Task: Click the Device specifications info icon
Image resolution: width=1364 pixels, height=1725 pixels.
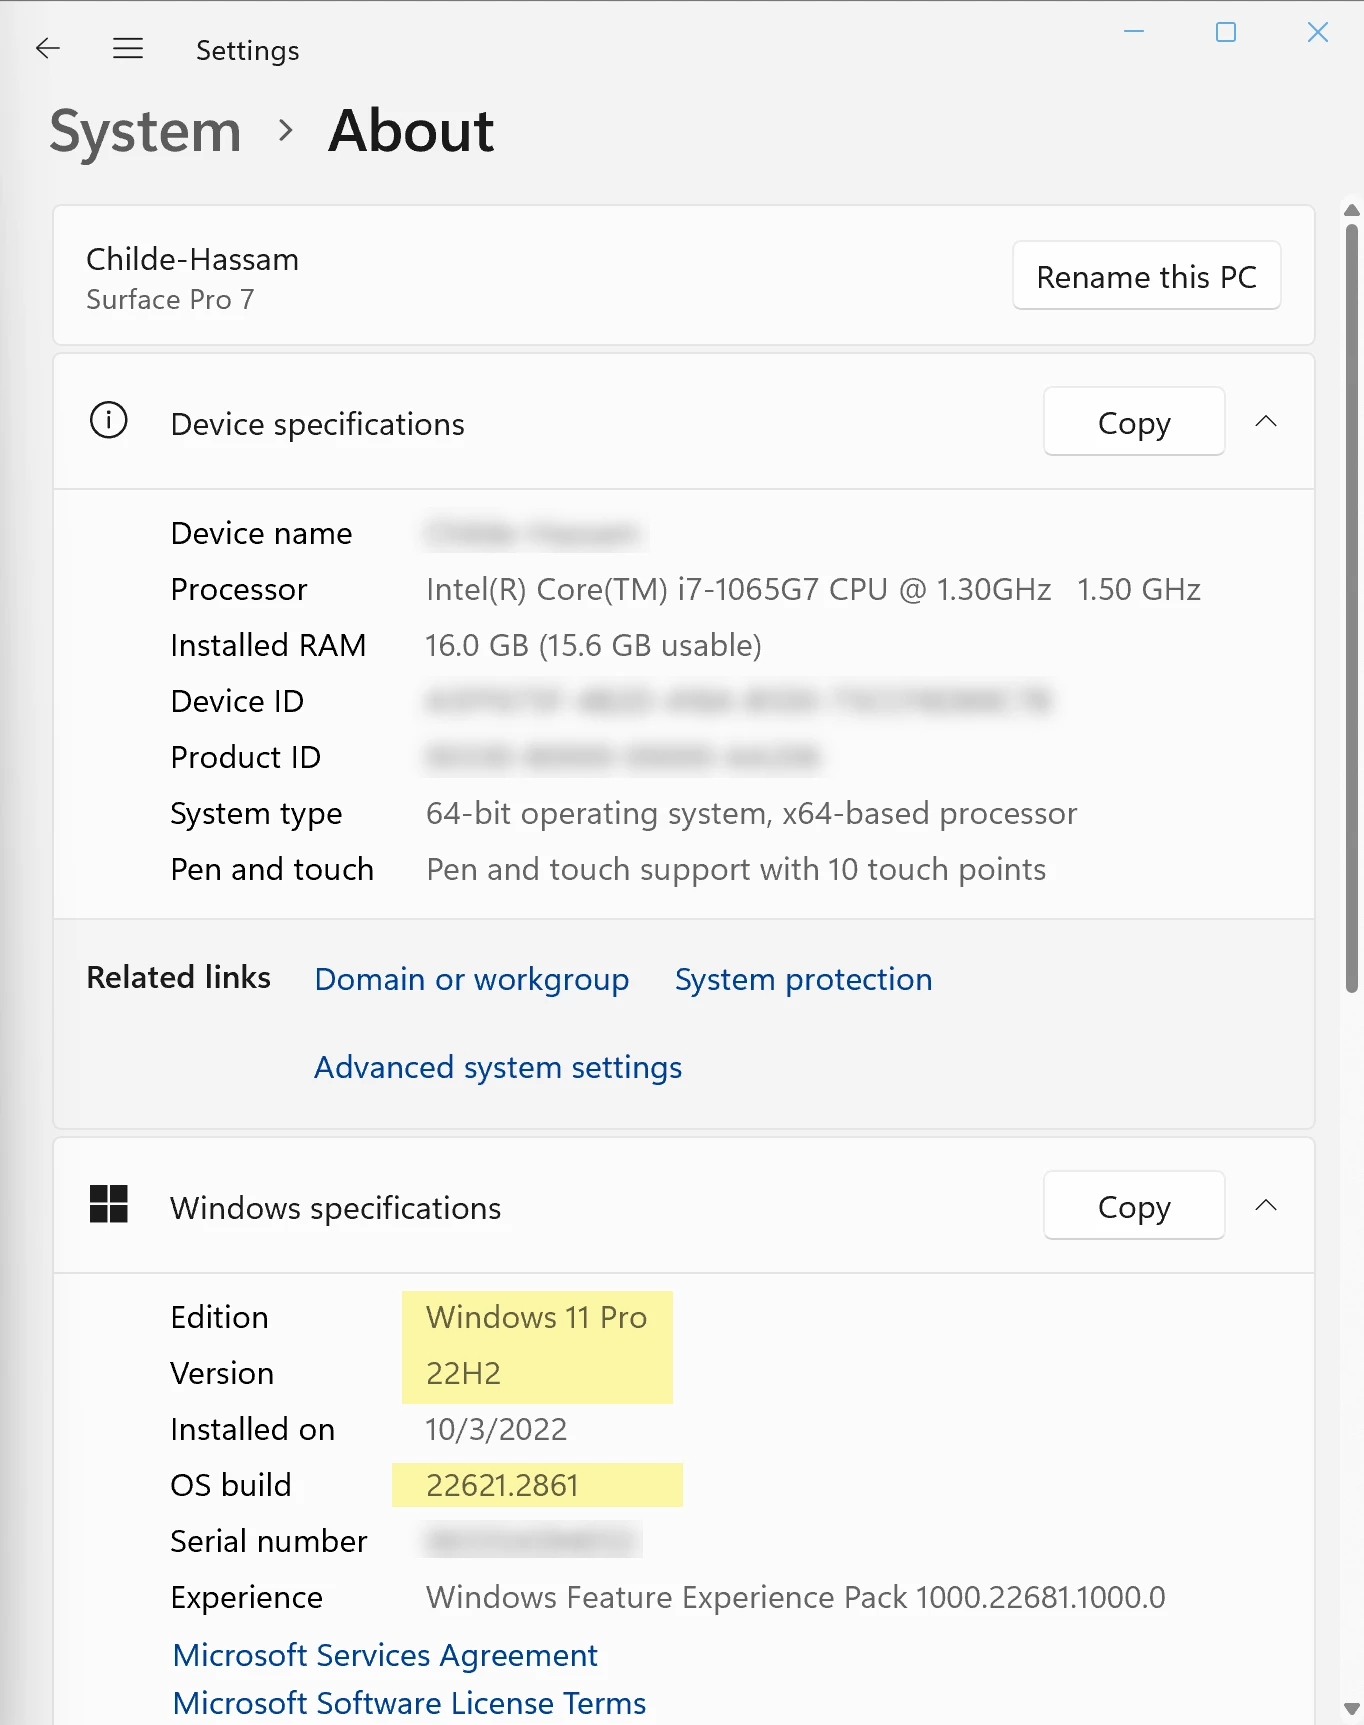Action: (109, 420)
